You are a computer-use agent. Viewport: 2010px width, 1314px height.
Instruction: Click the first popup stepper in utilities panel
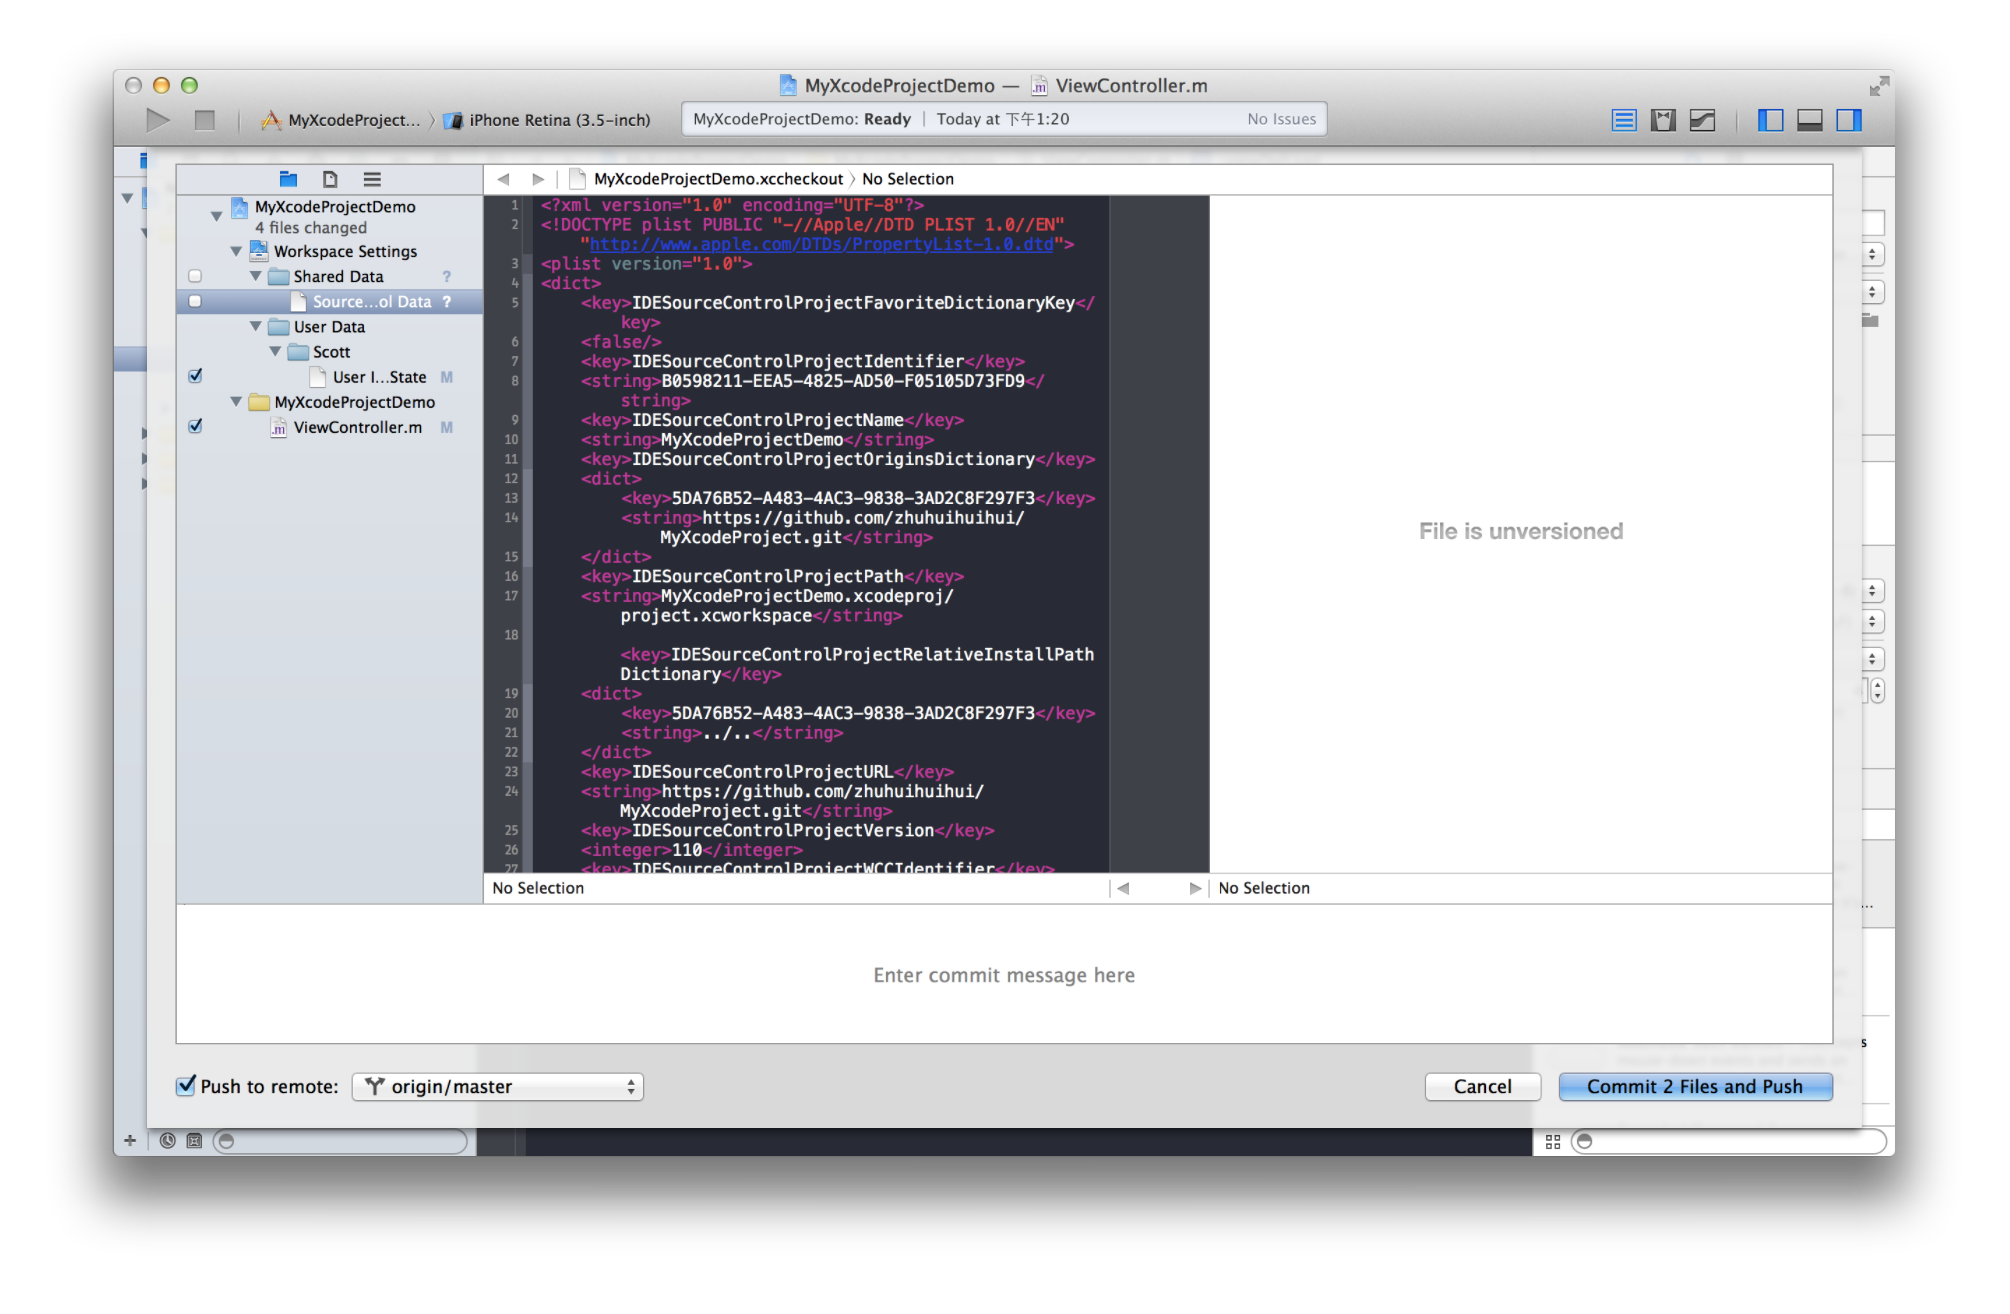(1872, 255)
